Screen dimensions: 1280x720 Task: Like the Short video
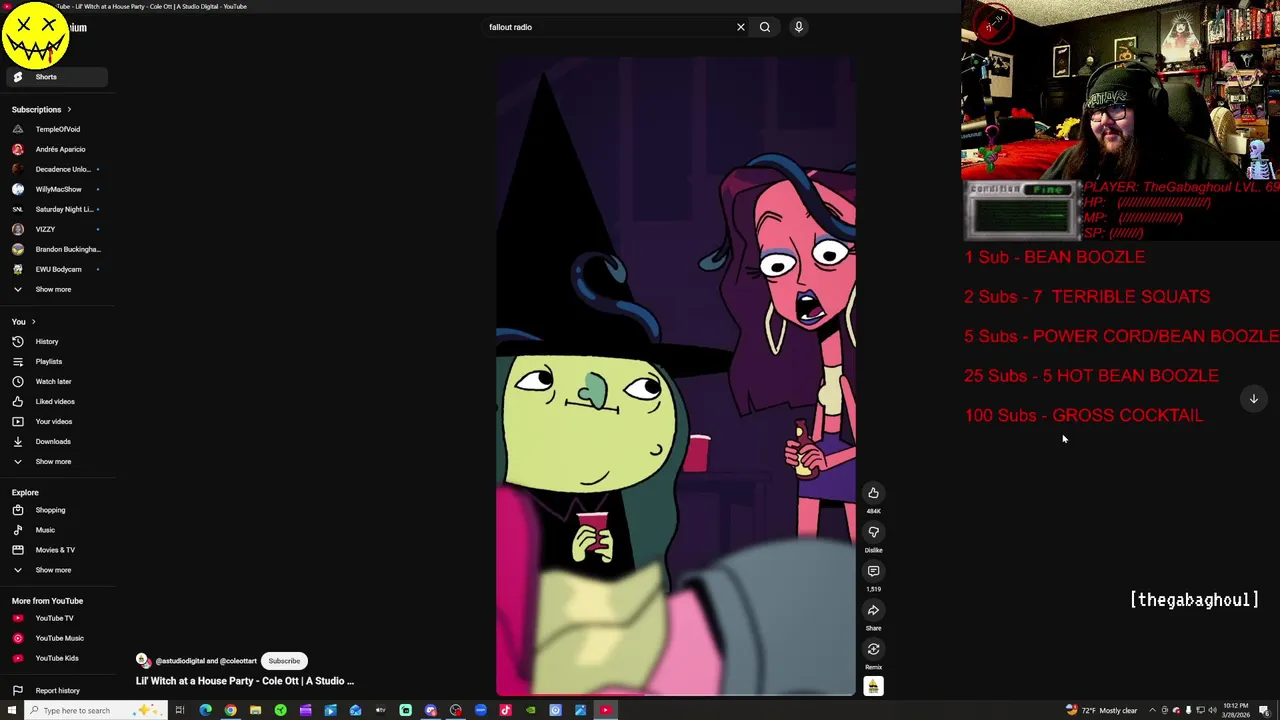[873, 493]
